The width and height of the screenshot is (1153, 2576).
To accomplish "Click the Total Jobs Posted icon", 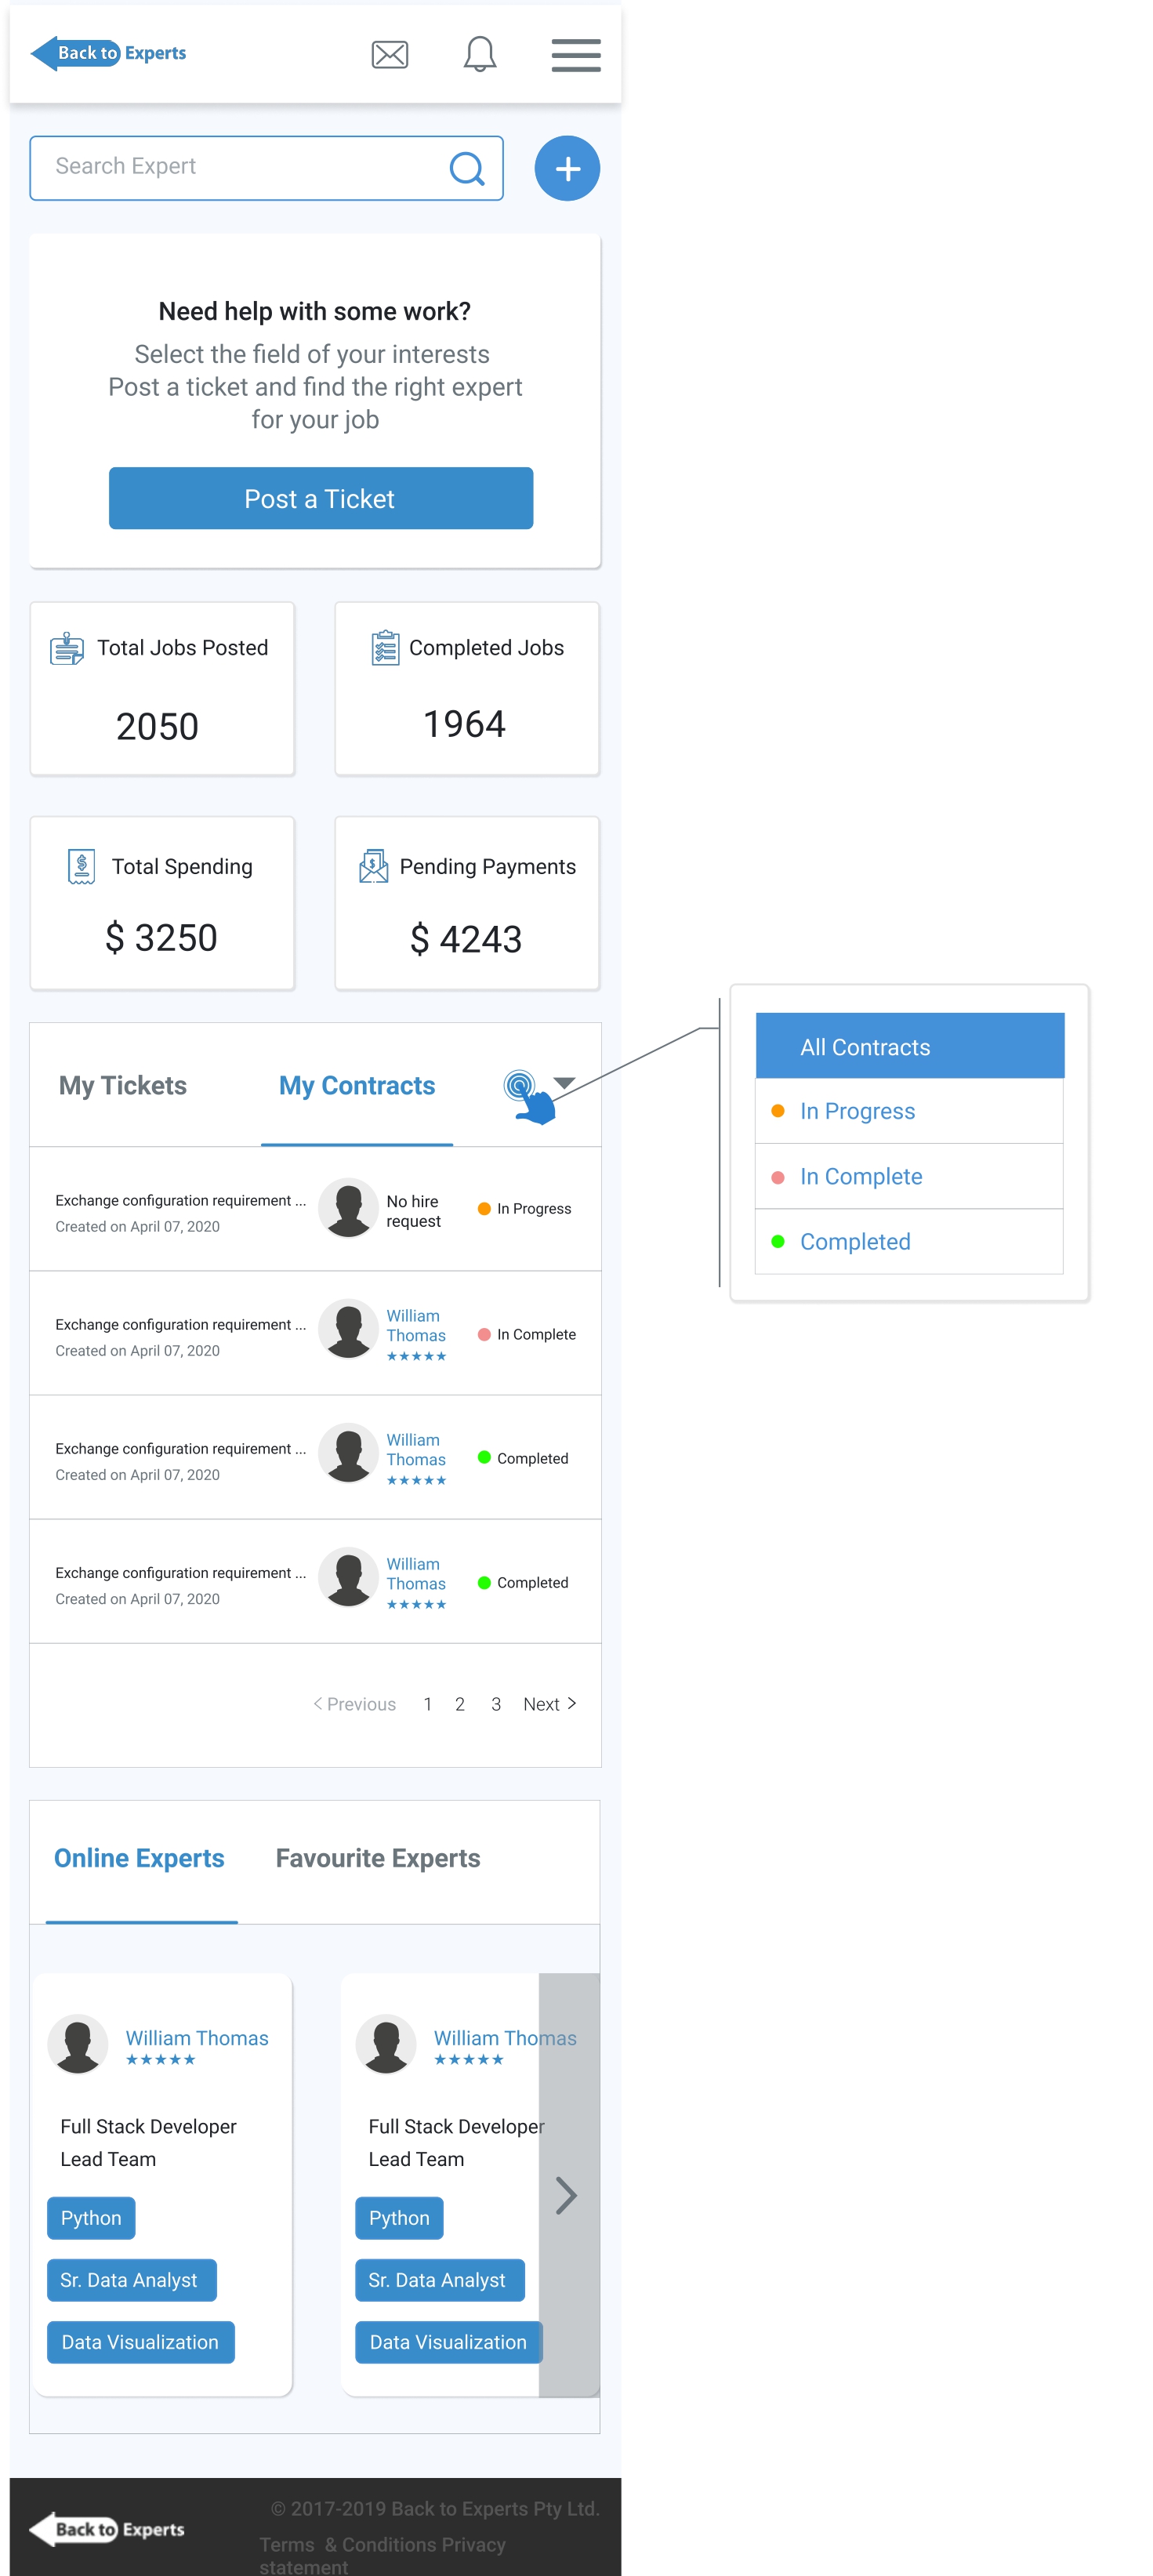I will [x=67, y=648].
